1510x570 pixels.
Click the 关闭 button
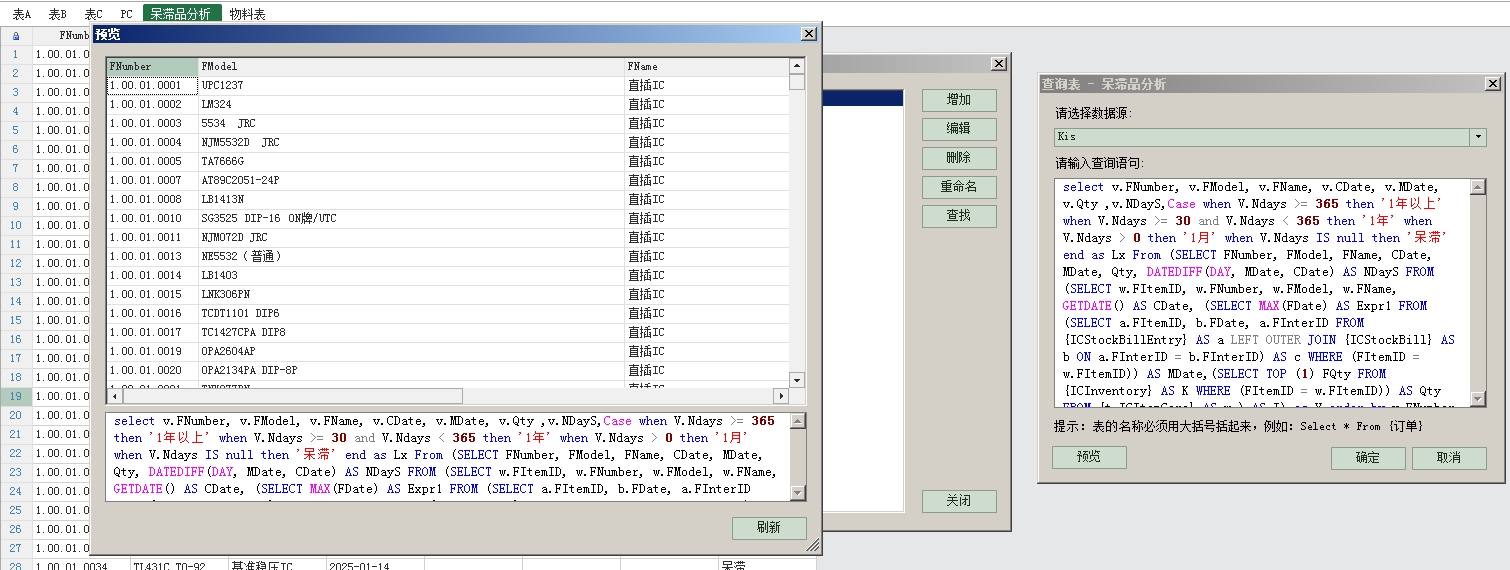(x=958, y=501)
